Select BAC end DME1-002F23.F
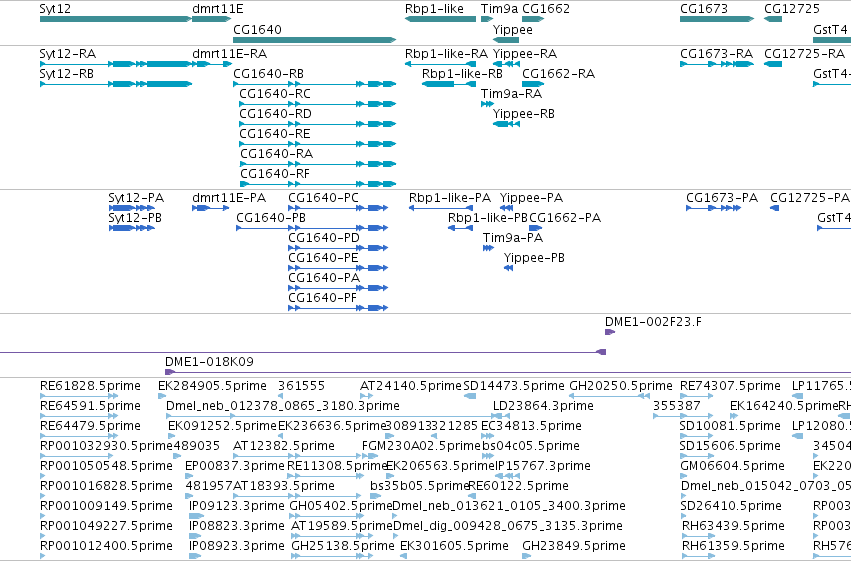 [610, 332]
